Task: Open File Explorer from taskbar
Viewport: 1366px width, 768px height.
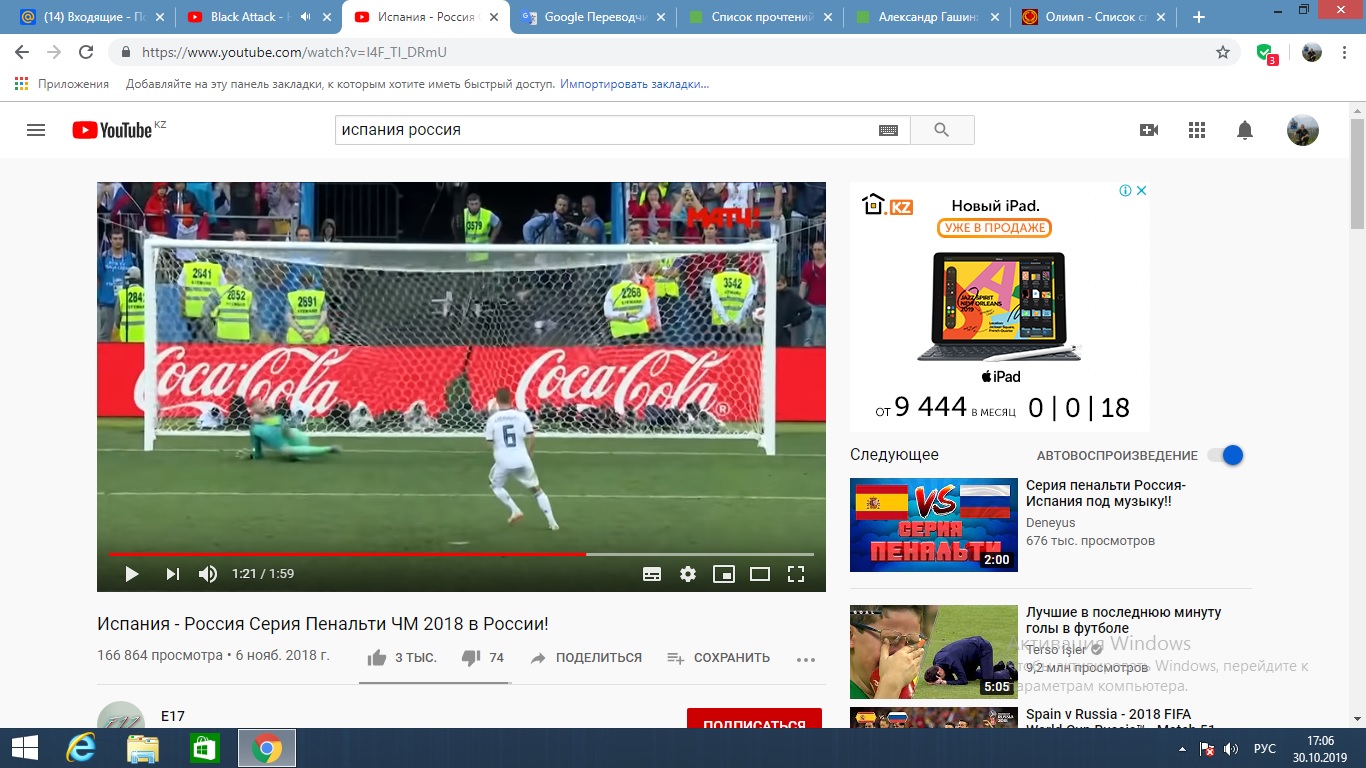Action: pos(142,748)
